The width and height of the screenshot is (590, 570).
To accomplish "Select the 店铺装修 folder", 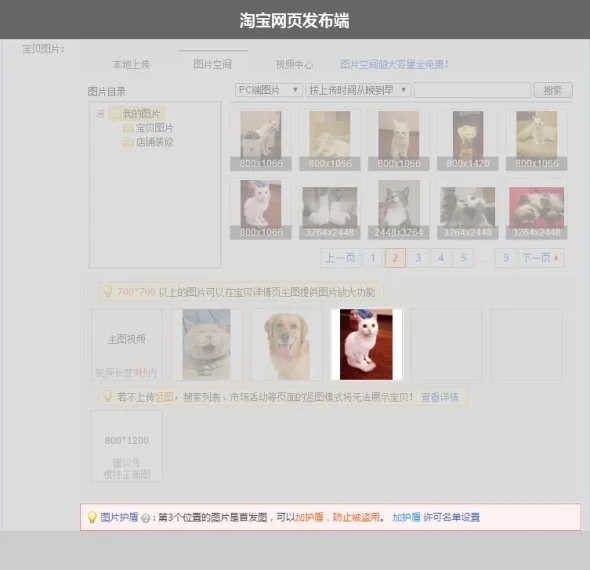I will 154,142.
